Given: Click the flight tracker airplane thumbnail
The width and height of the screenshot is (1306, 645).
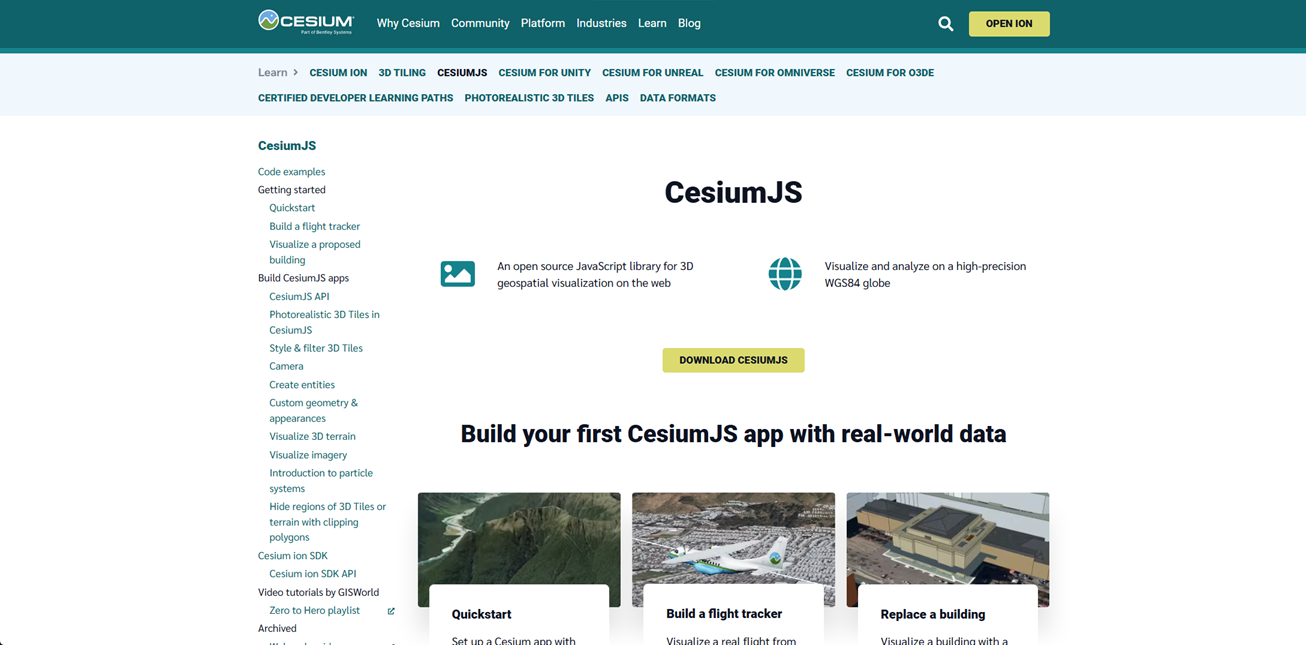Looking at the screenshot, I should pos(733,538).
